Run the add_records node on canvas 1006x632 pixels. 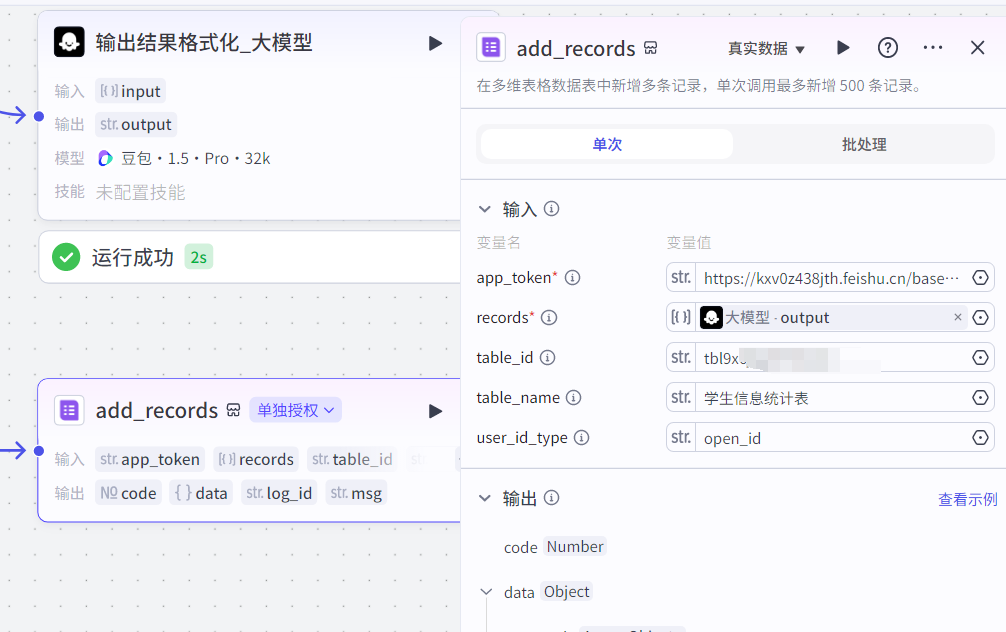point(435,411)
